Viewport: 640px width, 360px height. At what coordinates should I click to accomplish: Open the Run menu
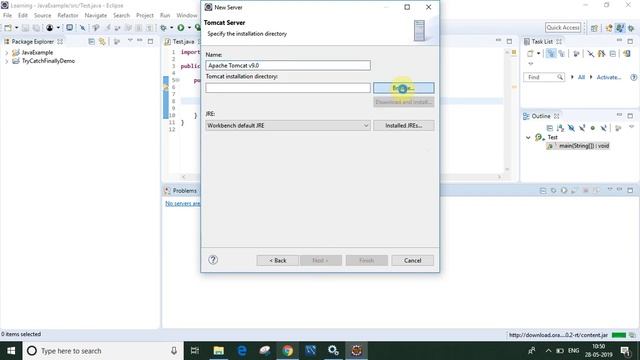[165, 15]
